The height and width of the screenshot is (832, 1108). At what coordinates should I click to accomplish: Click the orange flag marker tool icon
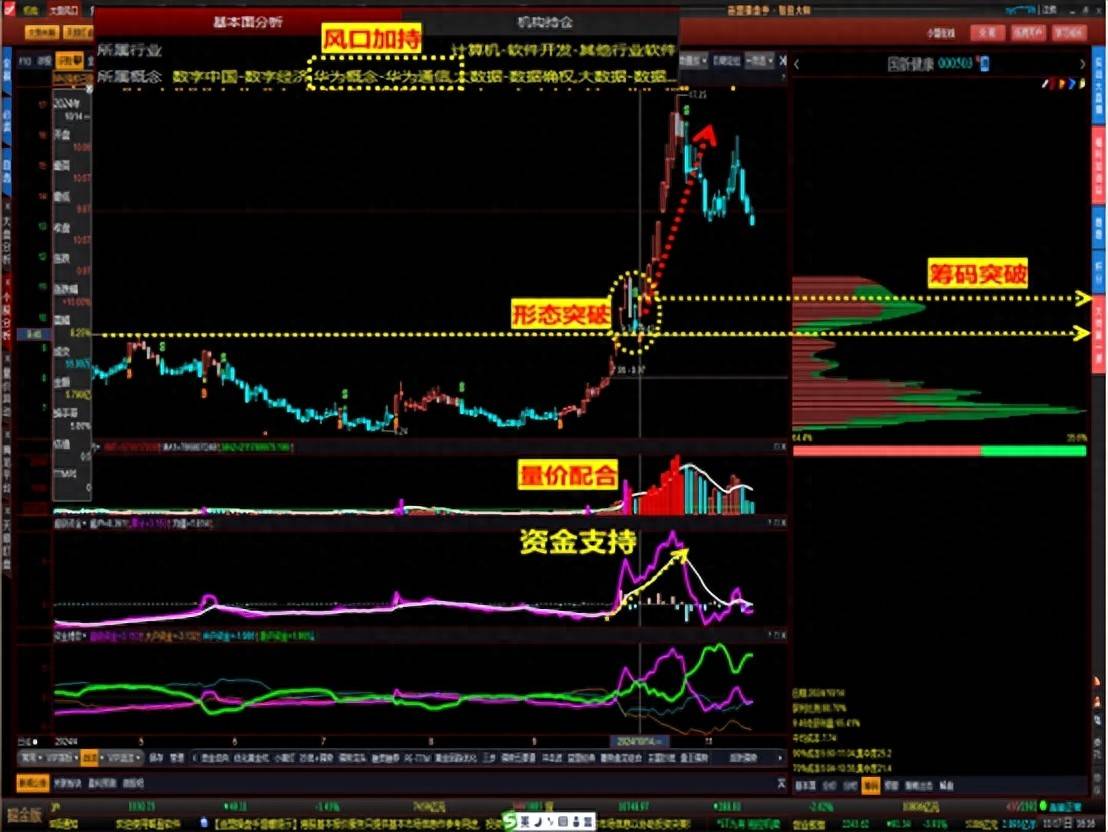(1061, 84)
